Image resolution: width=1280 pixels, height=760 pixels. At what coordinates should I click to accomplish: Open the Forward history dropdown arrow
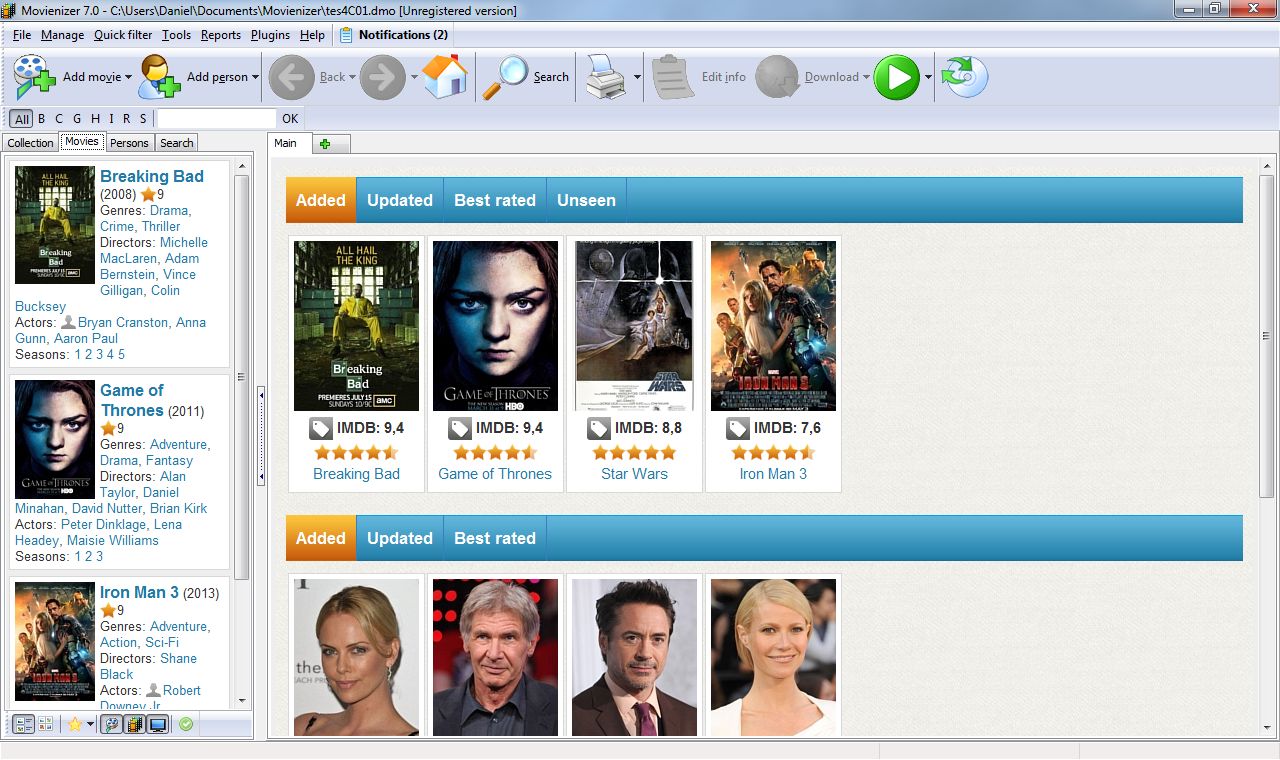coord(414,77)
